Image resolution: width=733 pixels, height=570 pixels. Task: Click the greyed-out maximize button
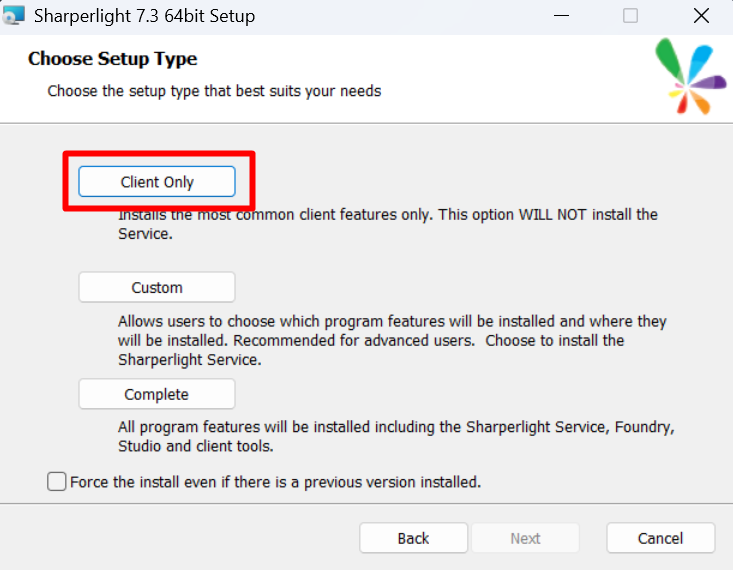[x=630, y=16]
